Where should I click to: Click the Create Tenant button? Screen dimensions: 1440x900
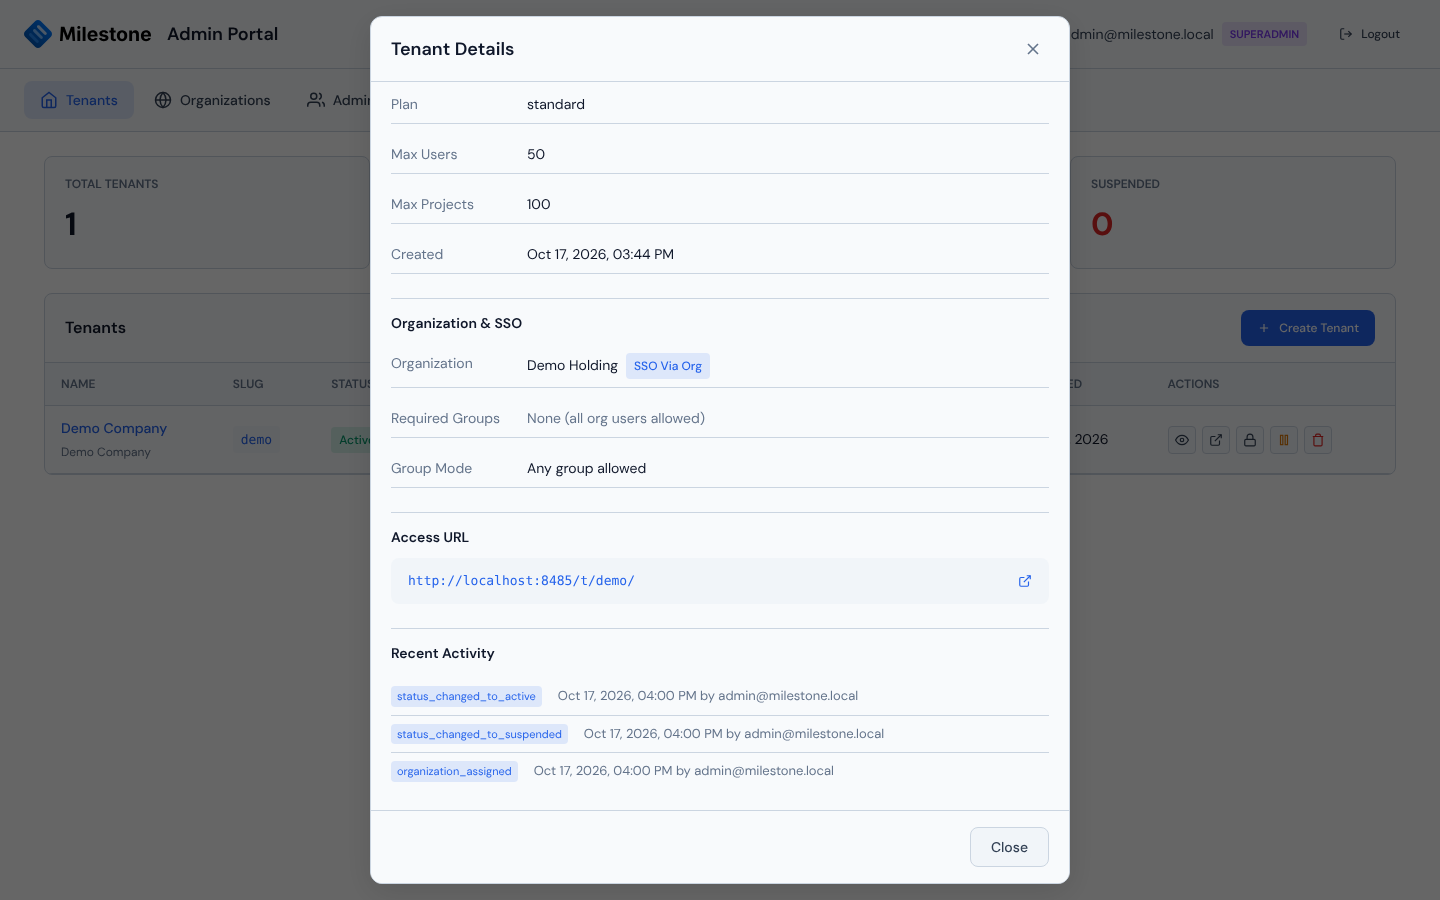click(x=1308, y=328)
